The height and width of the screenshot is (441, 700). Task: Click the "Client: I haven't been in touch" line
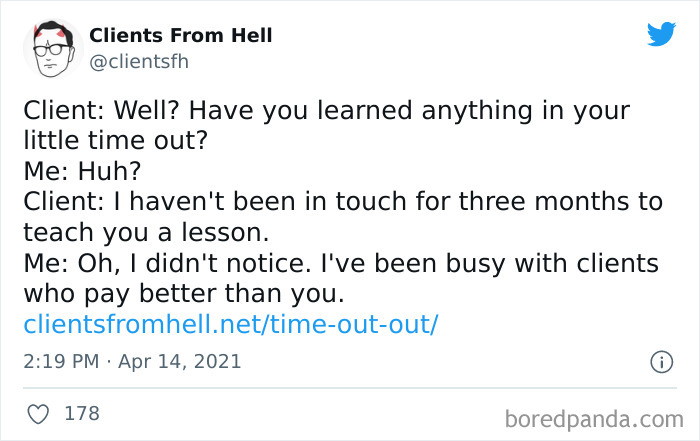click(343, 201)
